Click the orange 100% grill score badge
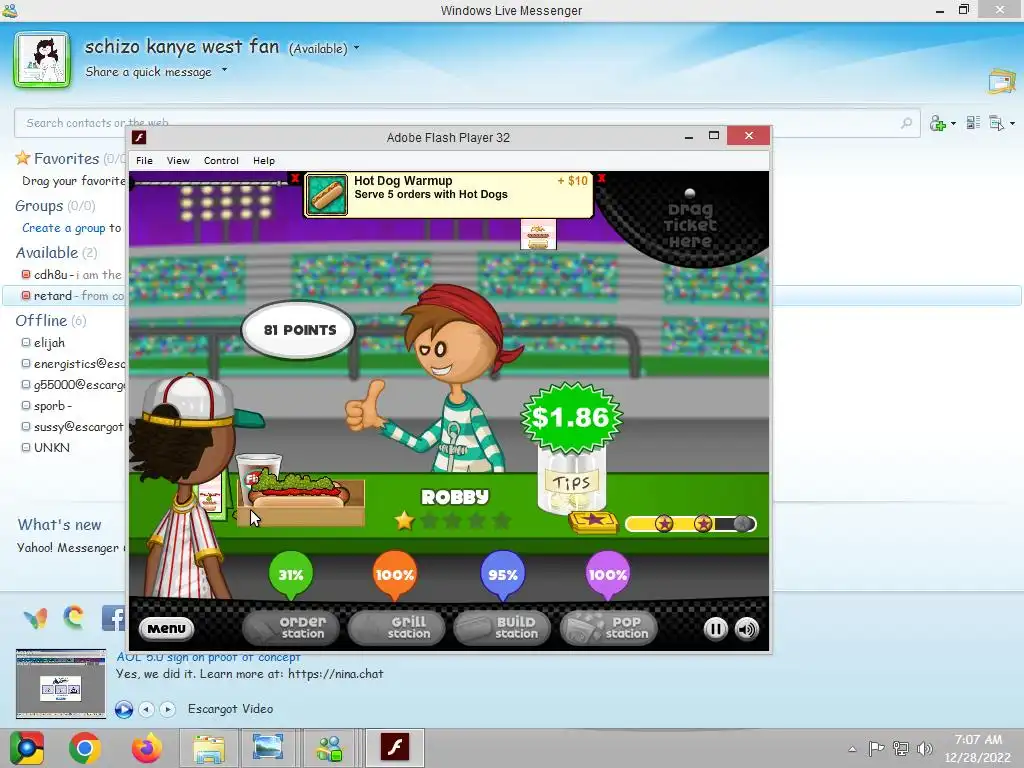 click(x=394, y=575)
